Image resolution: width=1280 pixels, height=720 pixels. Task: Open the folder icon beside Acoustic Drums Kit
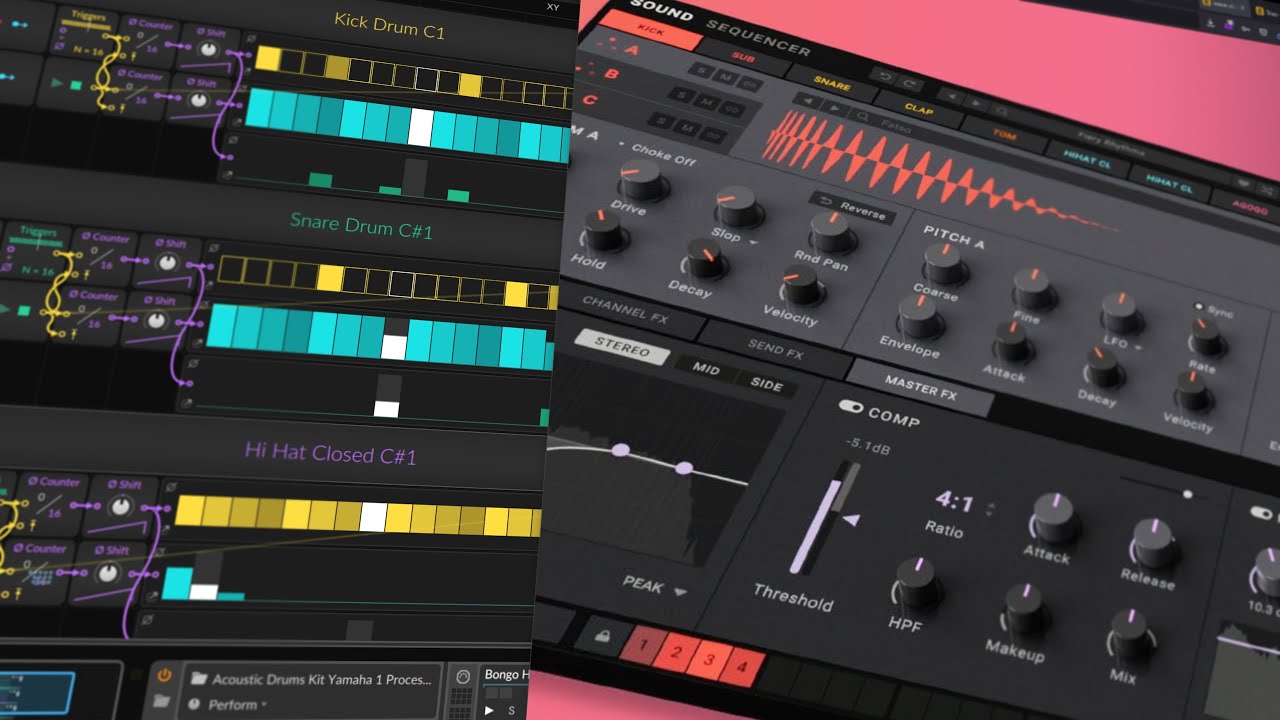pos(200,680)
